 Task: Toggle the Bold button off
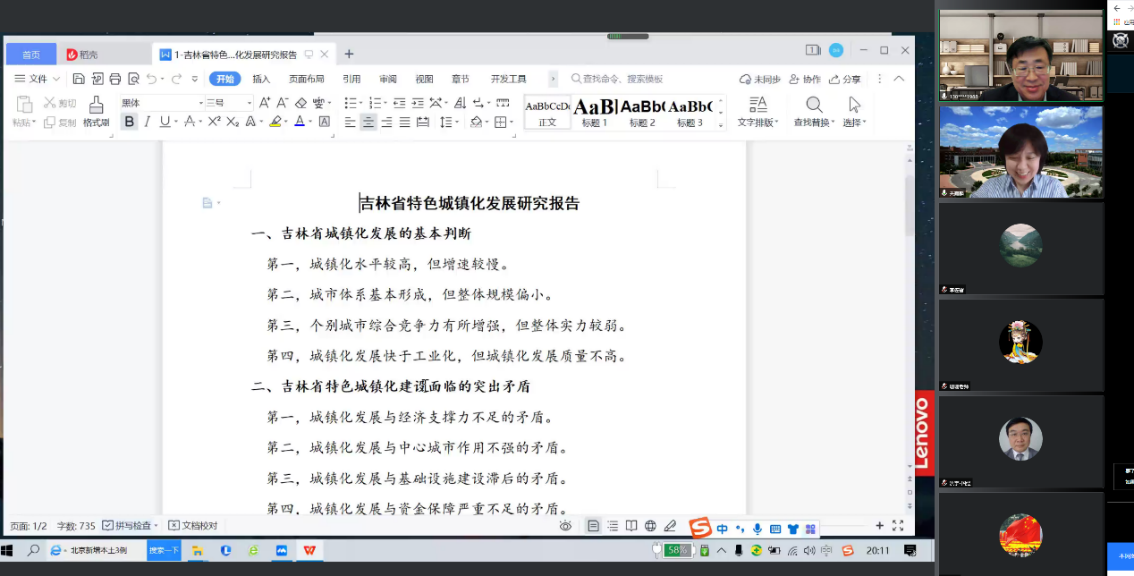(129, 122)
